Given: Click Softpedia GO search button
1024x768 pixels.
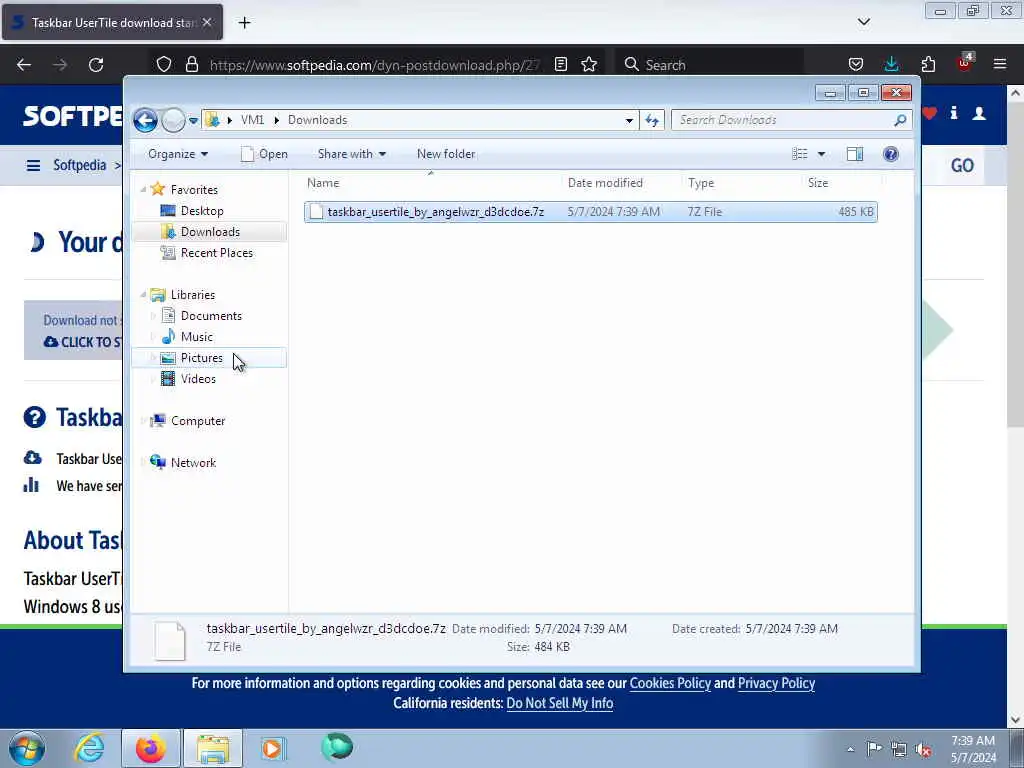Looking at the screenshot, I should [962, 166].
